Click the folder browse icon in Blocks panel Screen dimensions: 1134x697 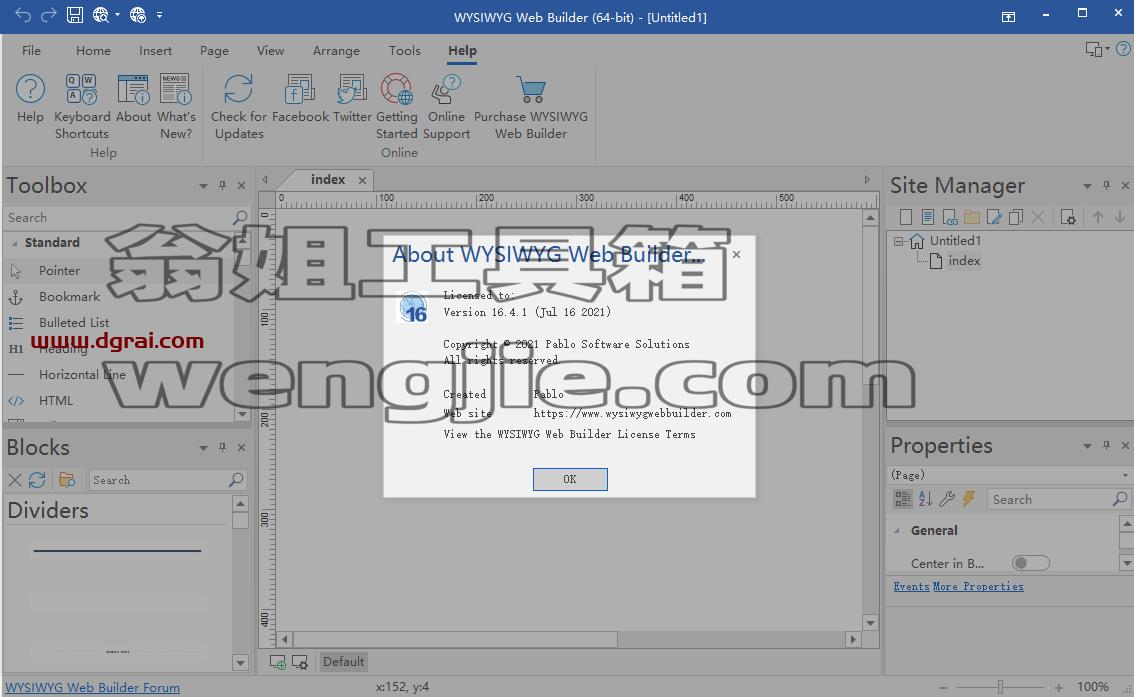coord(67,479)
